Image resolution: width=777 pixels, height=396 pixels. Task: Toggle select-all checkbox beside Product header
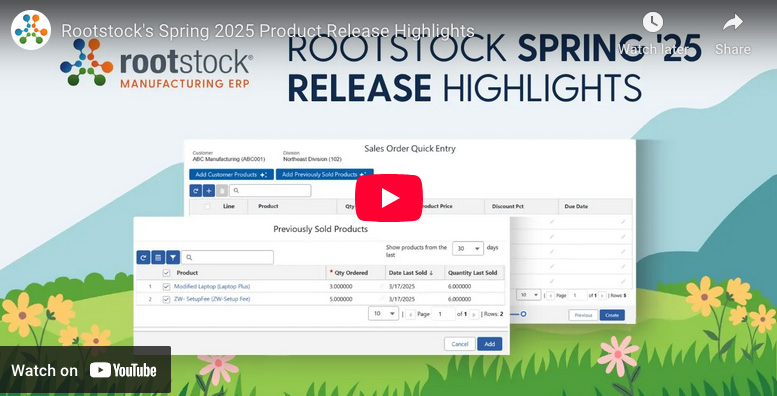pyautogui.click(x=166, y=273)
